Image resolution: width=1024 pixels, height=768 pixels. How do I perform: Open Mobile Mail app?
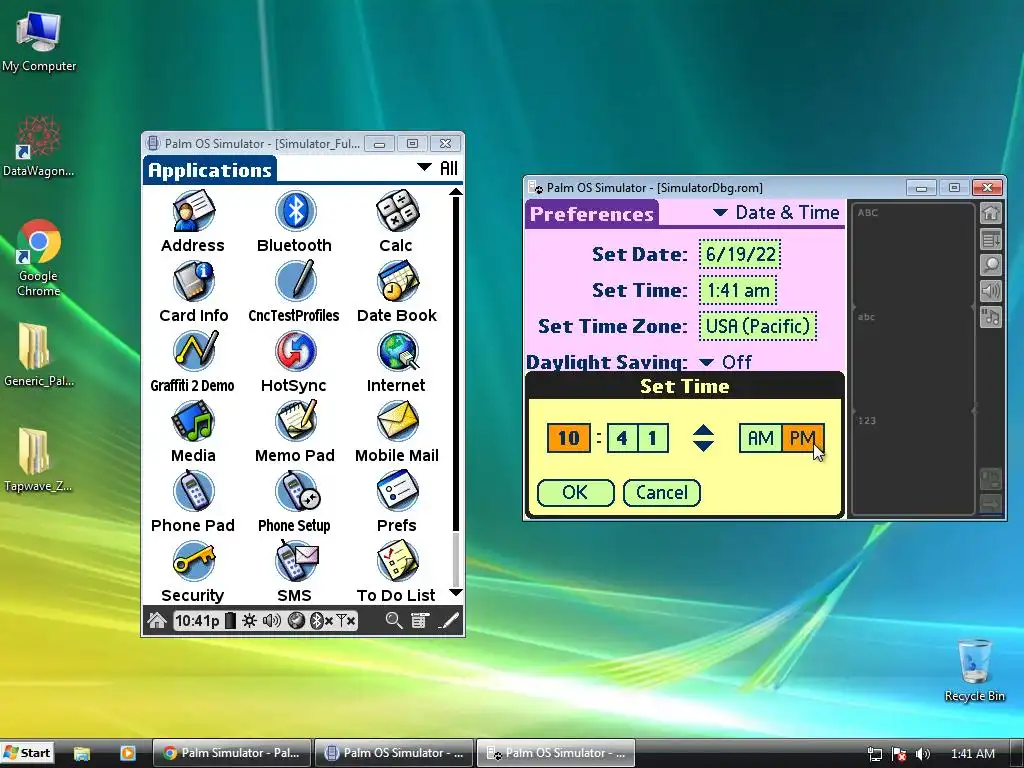396,431
